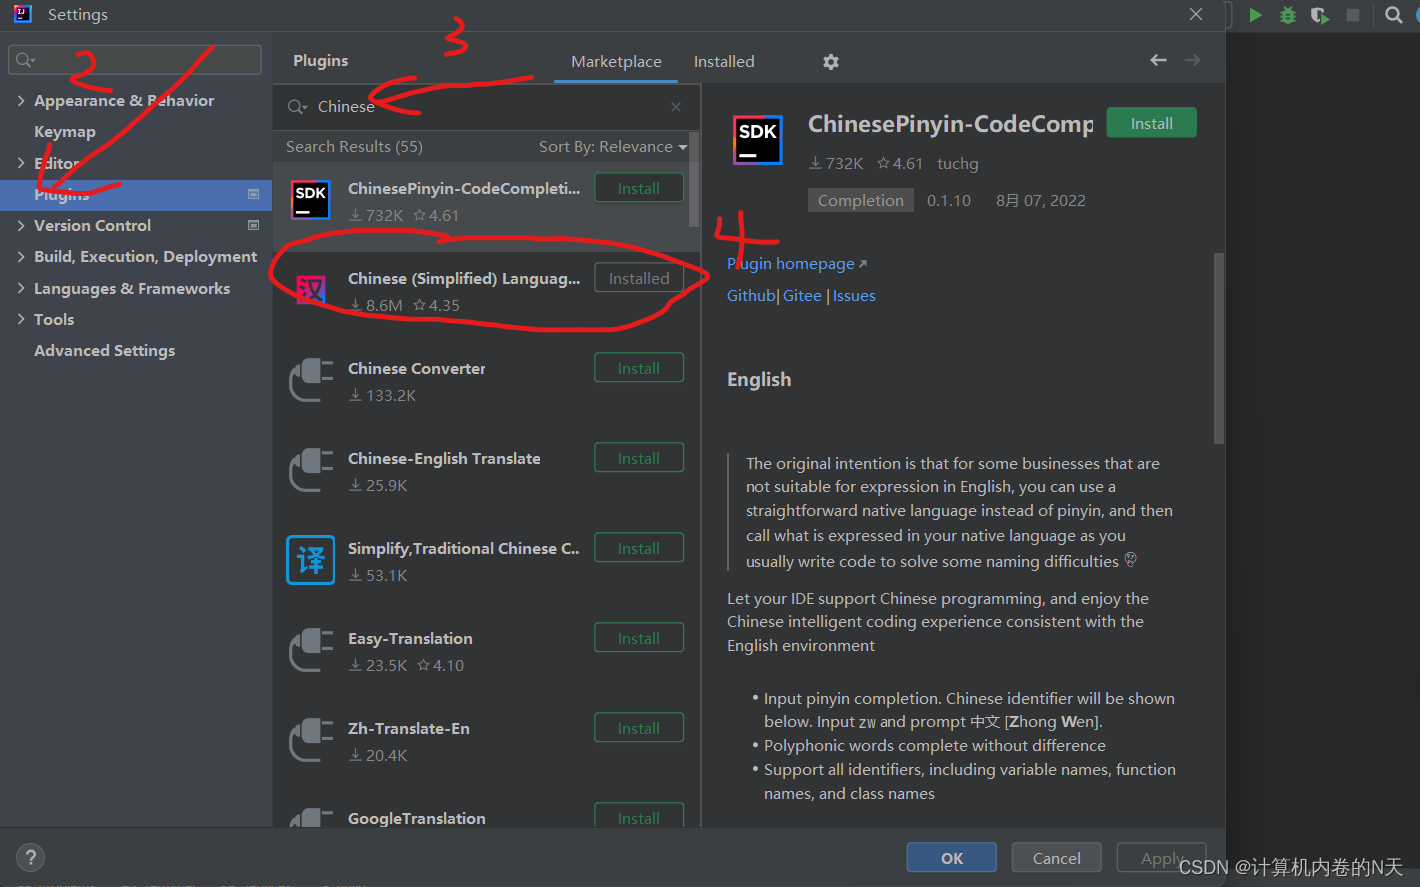Clear the Chinese search text
The image size is (1420, 887).
tap(676, 107)
